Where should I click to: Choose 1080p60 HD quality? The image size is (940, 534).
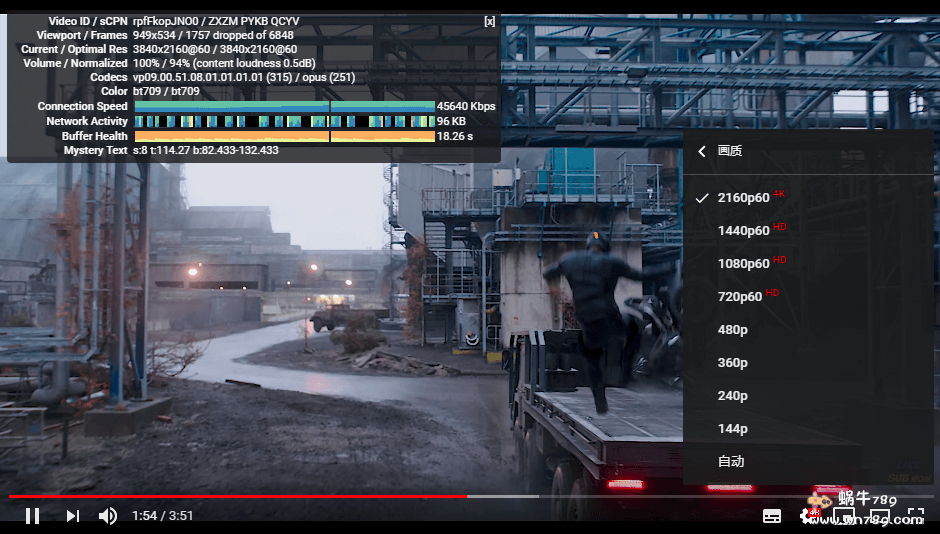click(x=744, y=264)
